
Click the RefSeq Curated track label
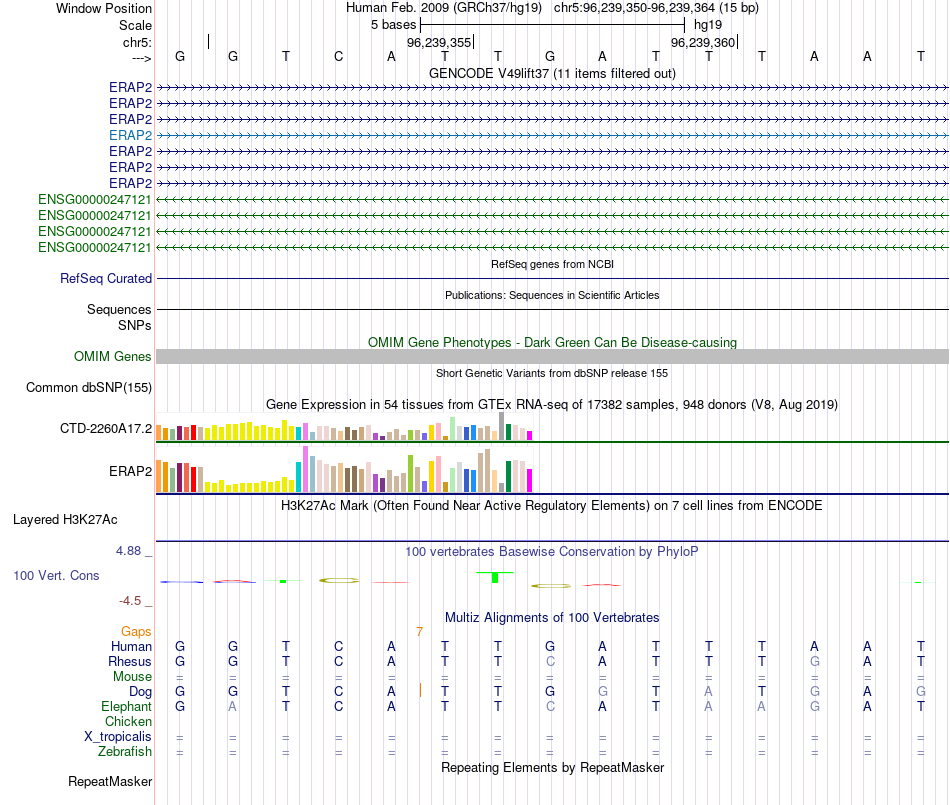[x=106, y=278]
